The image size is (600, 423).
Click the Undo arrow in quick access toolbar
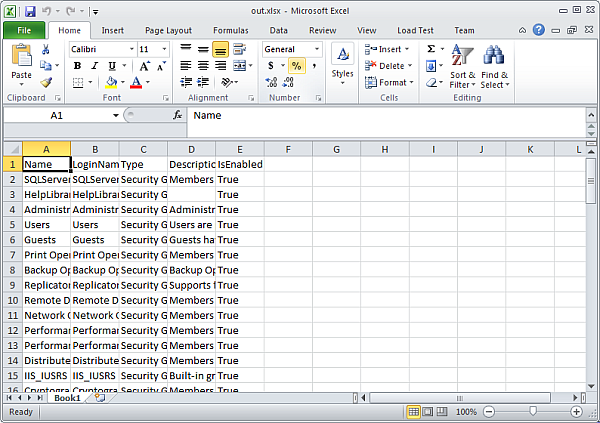point(47,11)
